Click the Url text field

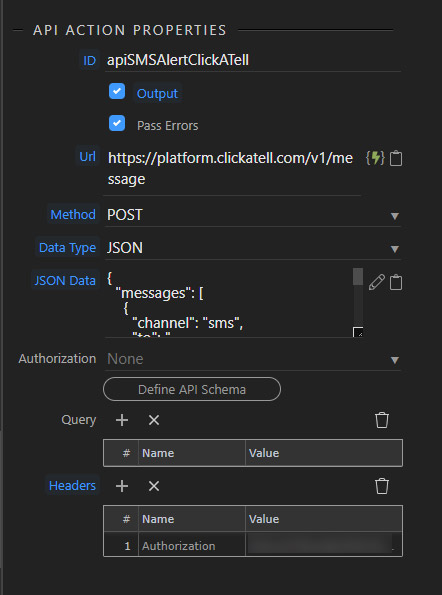(232, 168)
